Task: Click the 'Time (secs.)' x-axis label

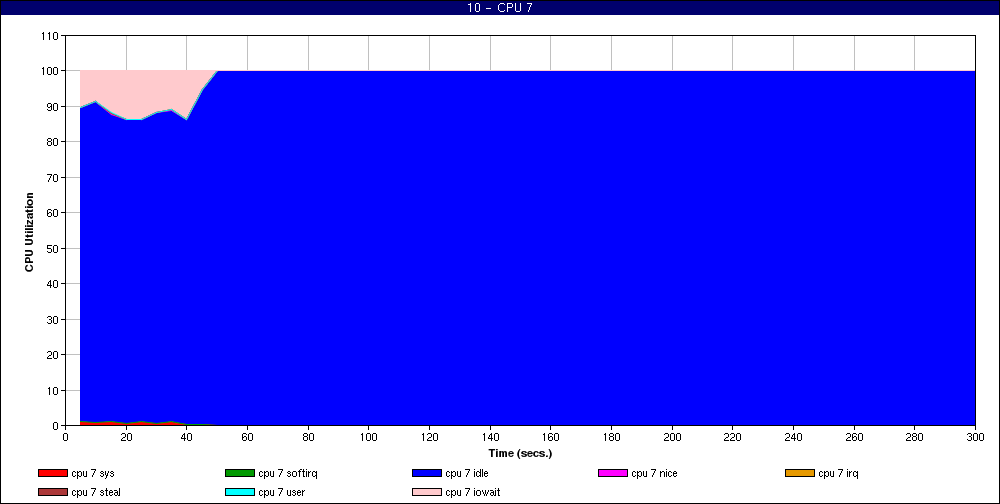Action: coord(520,454)
